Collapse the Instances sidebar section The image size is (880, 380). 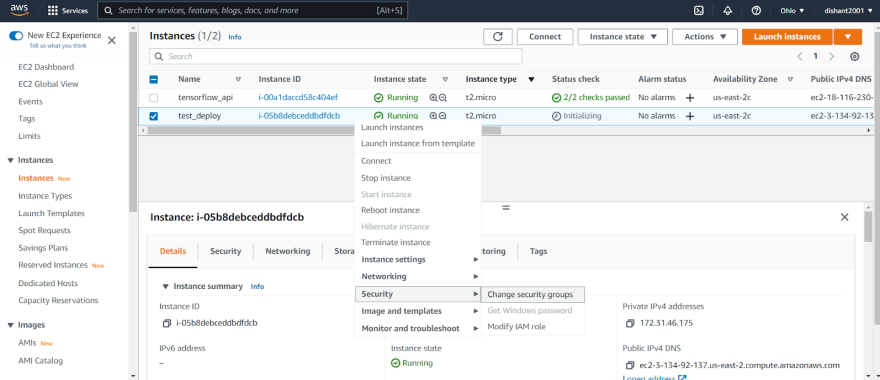pyautogui.click(x=11, y=161)
